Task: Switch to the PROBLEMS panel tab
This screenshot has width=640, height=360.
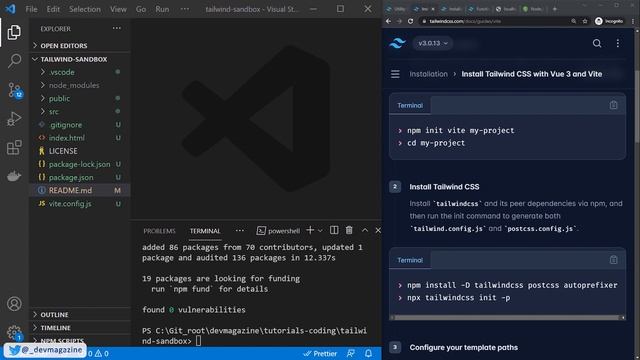Action: [x=159, y=231]
